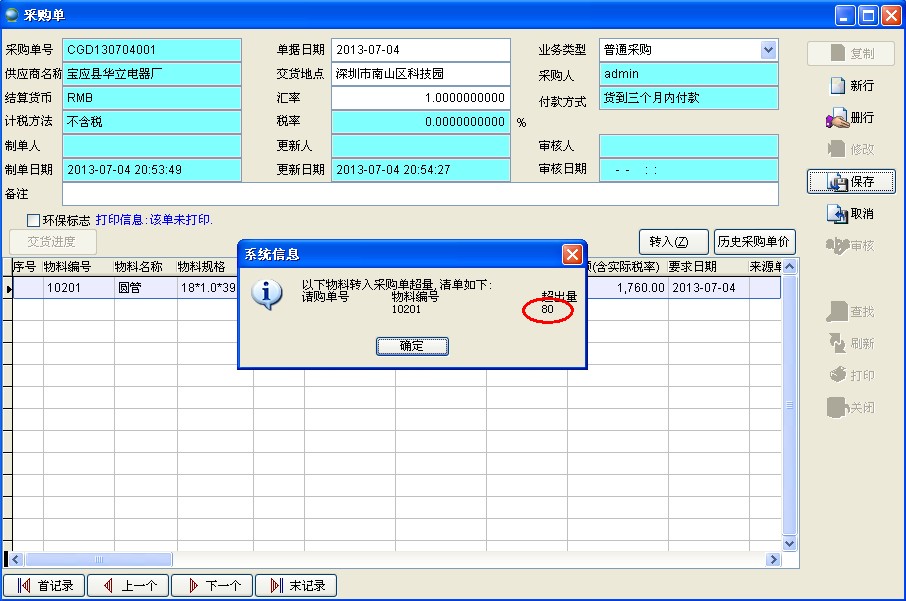Click the 转入(Z) button
The height and width of the screenshot is (601, 906).
673,242
